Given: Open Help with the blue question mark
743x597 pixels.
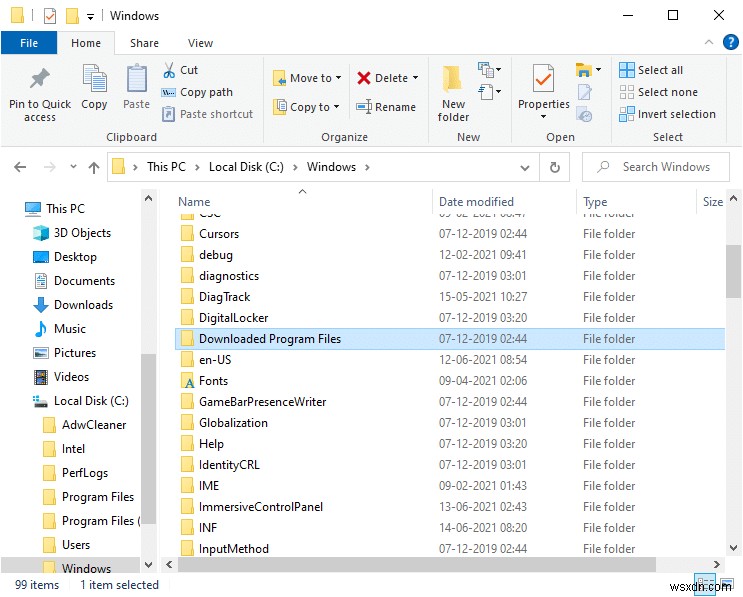Looking at the screenshot, I should [730, 42].
